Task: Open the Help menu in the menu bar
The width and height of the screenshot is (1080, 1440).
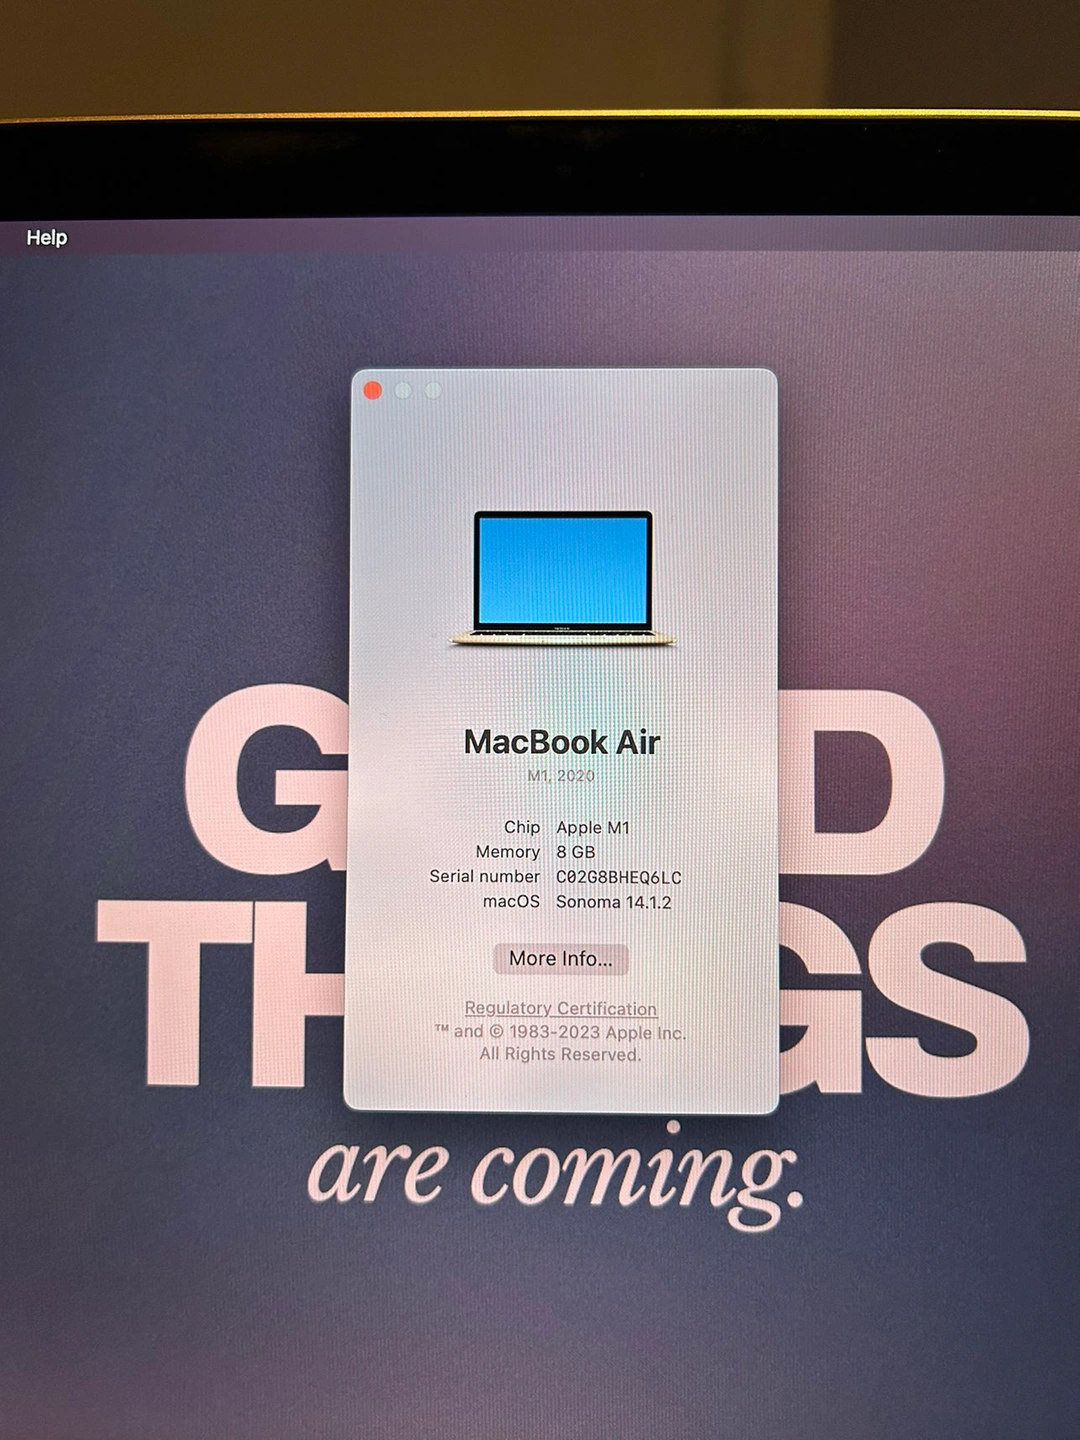Action: tap(47, 238)
